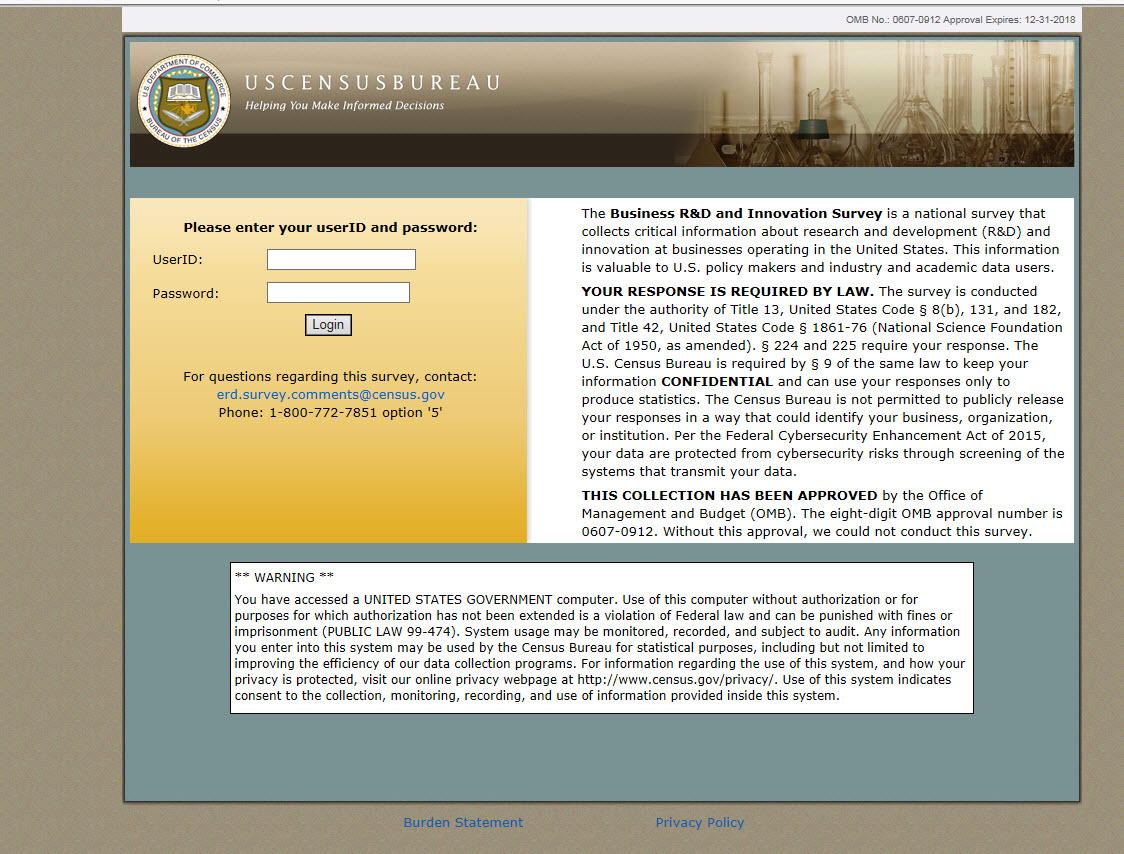Open the Privacy Policy link
The image size is (1124, 854).
click(x=700, y=822)
